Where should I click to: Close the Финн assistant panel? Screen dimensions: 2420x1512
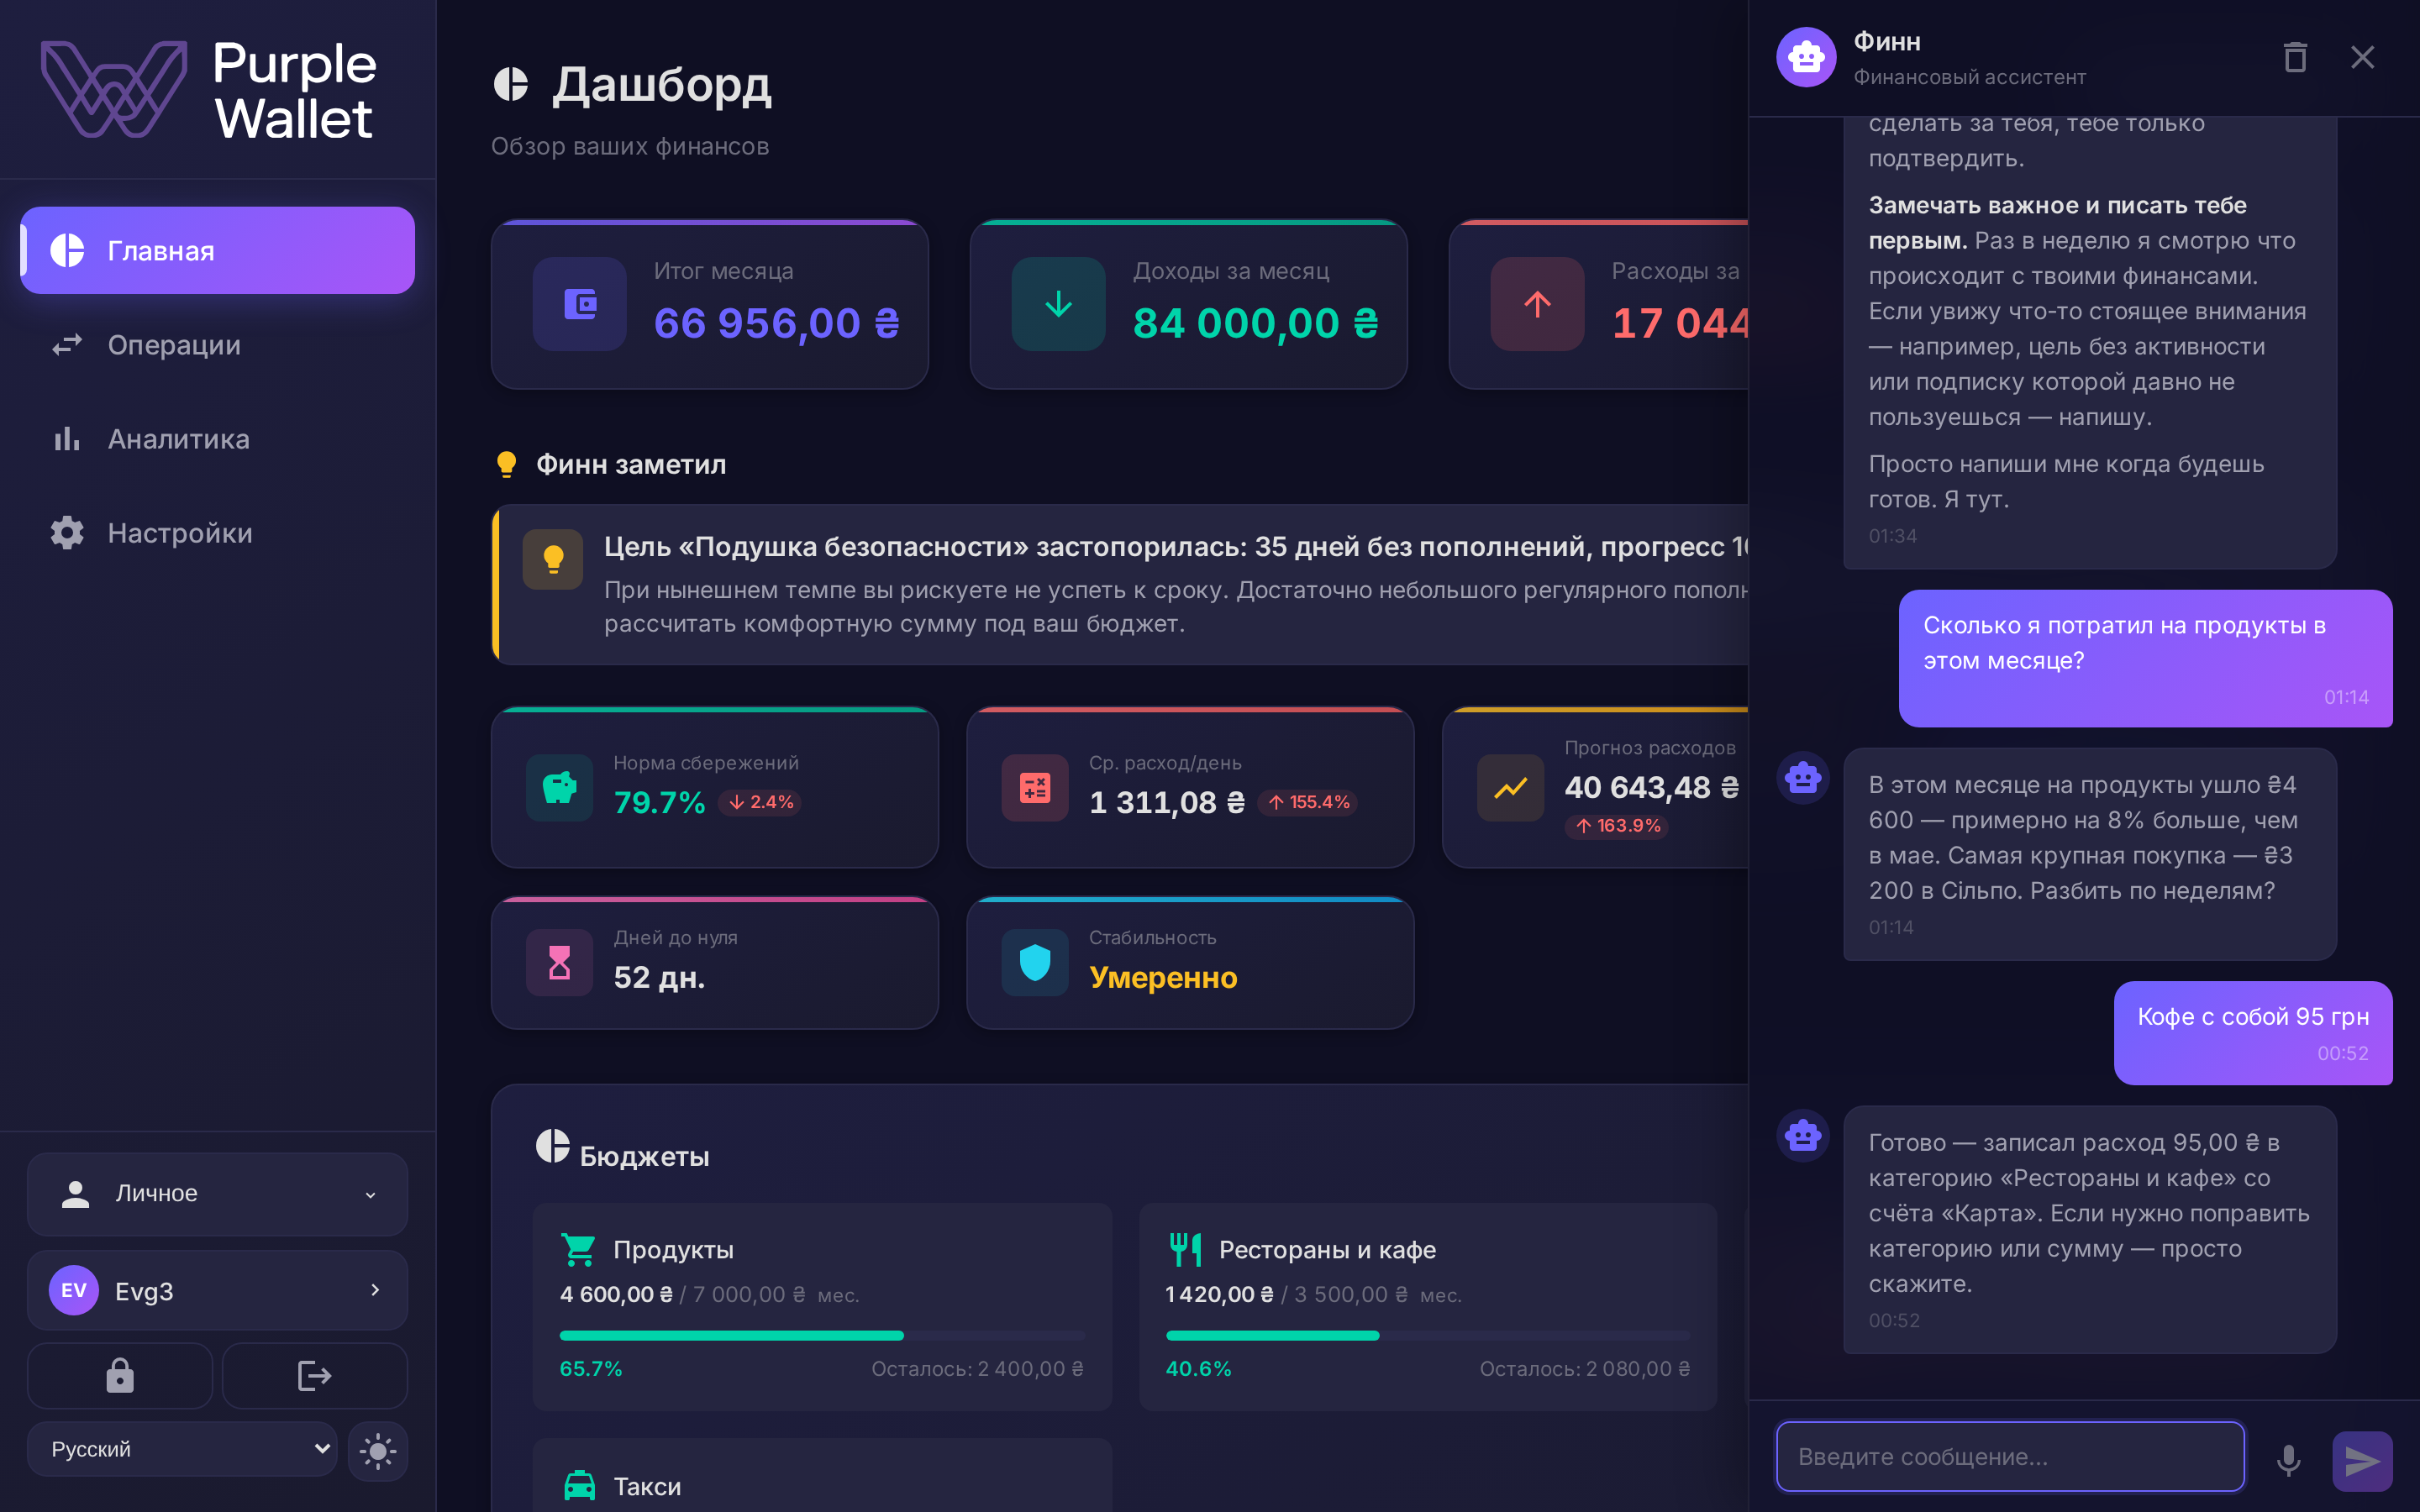tap(2362, 57)
